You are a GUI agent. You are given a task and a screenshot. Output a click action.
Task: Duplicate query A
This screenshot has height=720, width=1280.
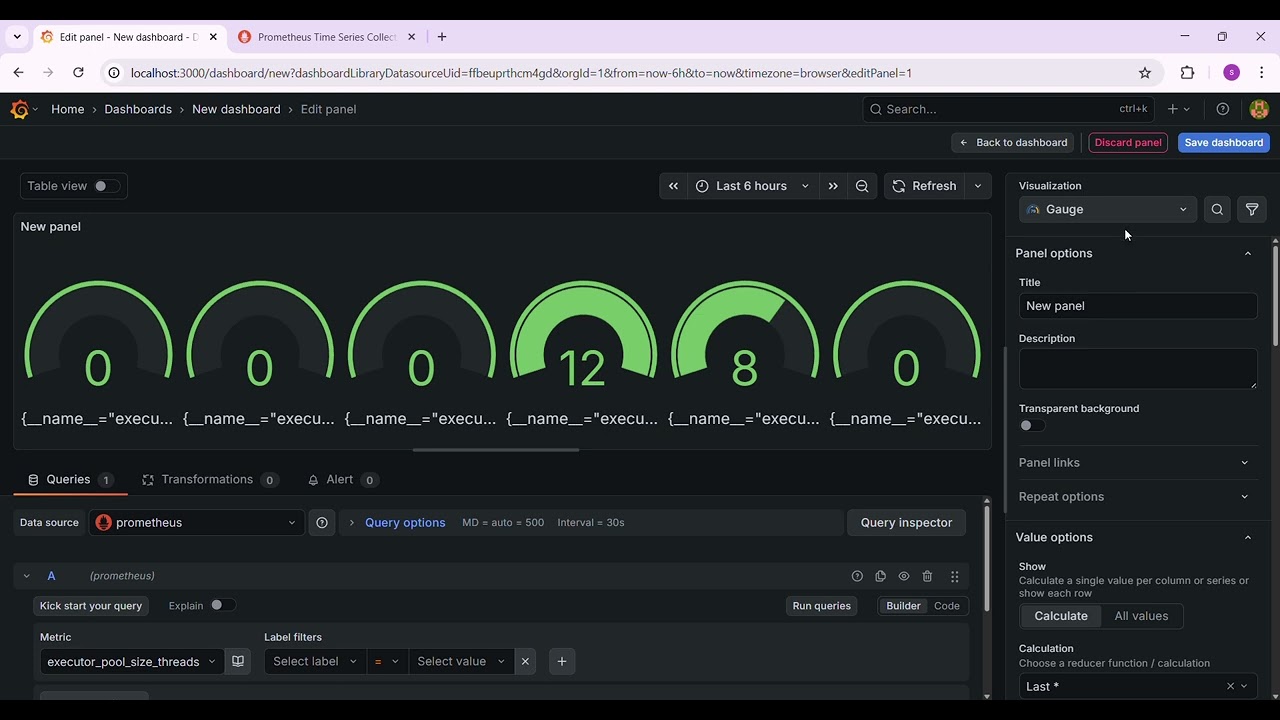(x=880, y=576)
